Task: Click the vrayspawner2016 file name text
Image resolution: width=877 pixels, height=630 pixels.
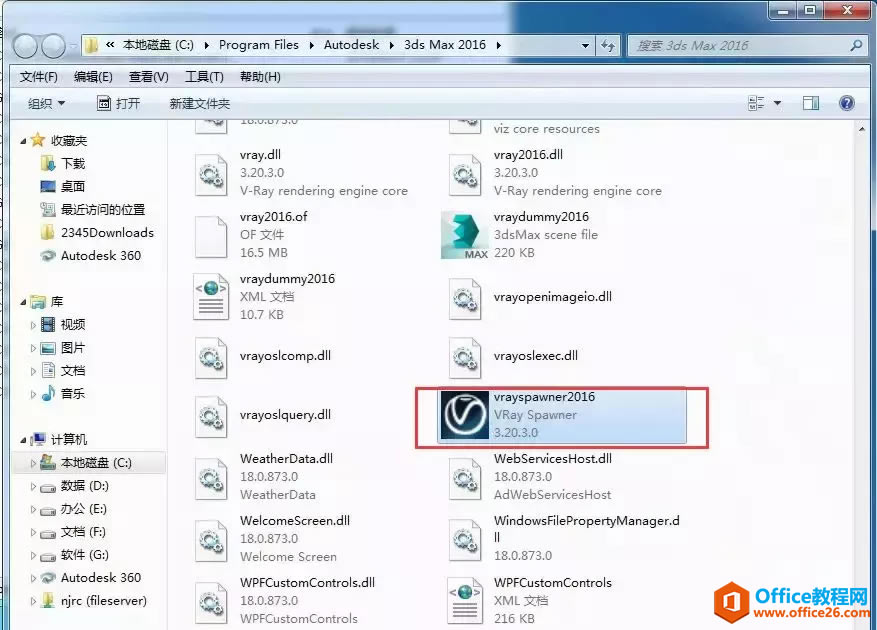Action: (x=544, y=397)
